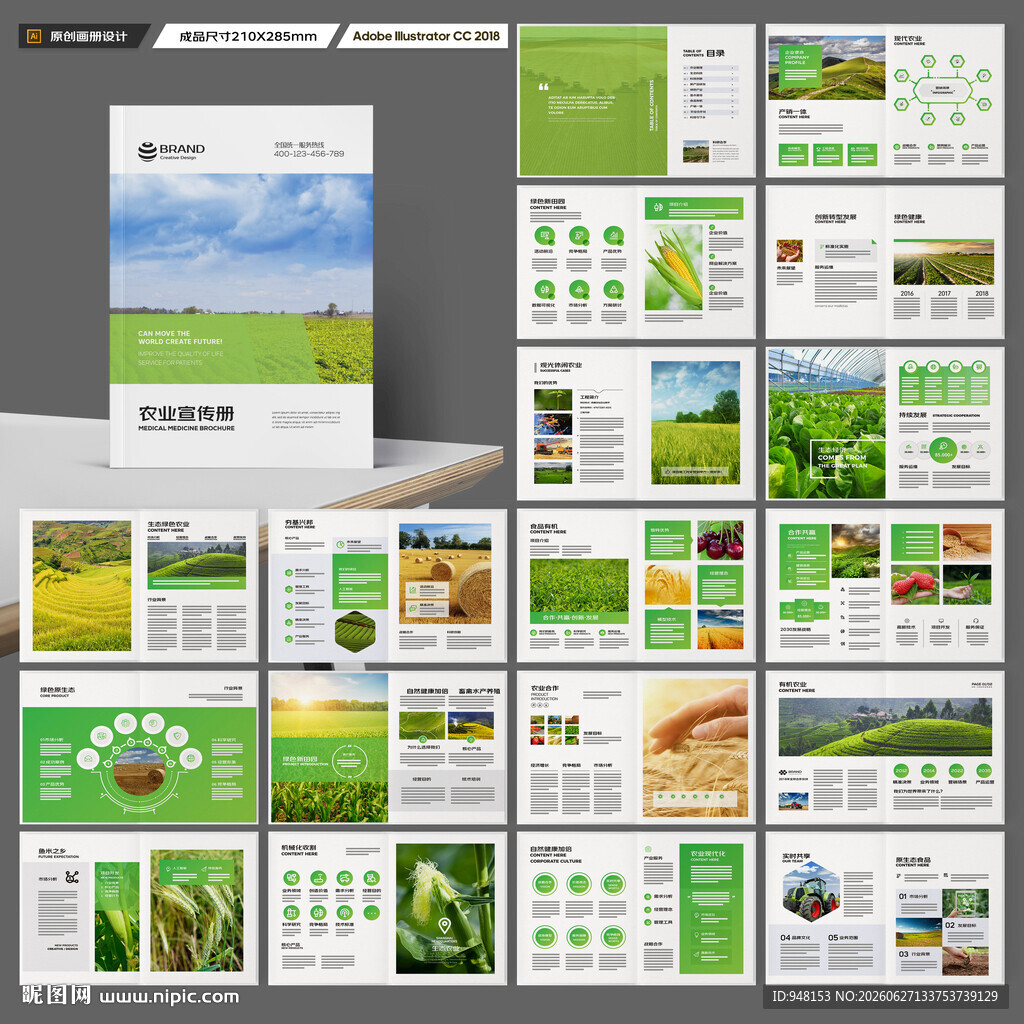Click the hand touching wheat photo
1024x1024 pixels.
click(695, 747)
